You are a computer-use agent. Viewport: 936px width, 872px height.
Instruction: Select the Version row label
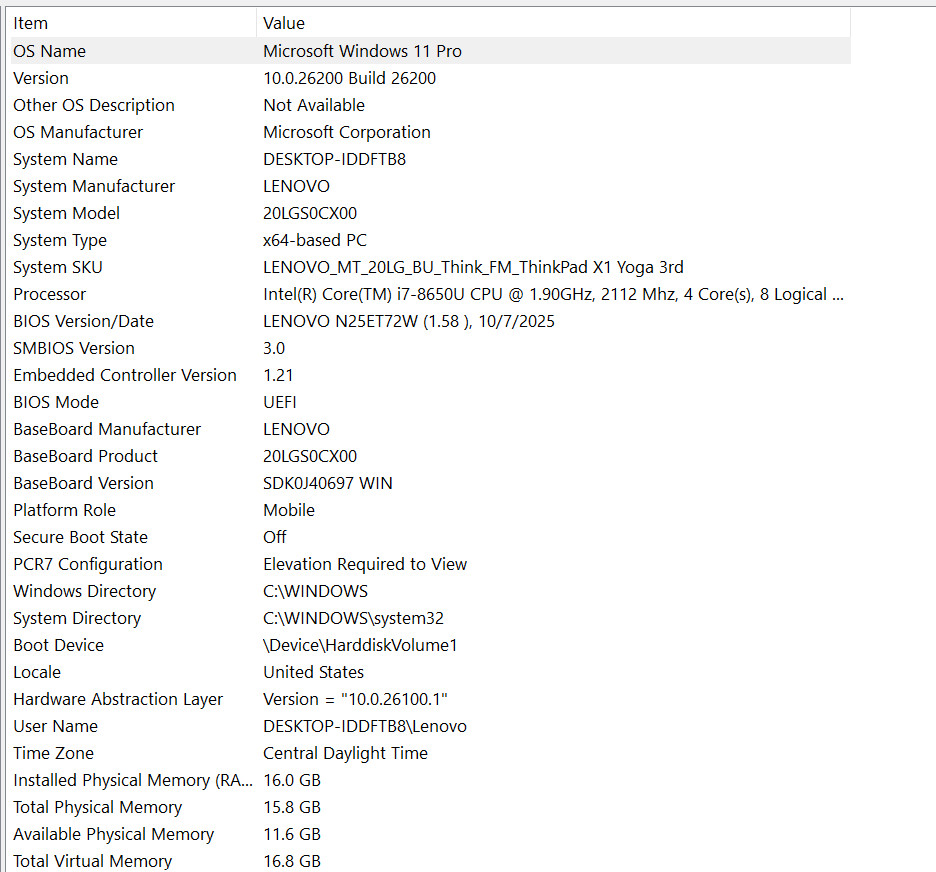(41, 78)
